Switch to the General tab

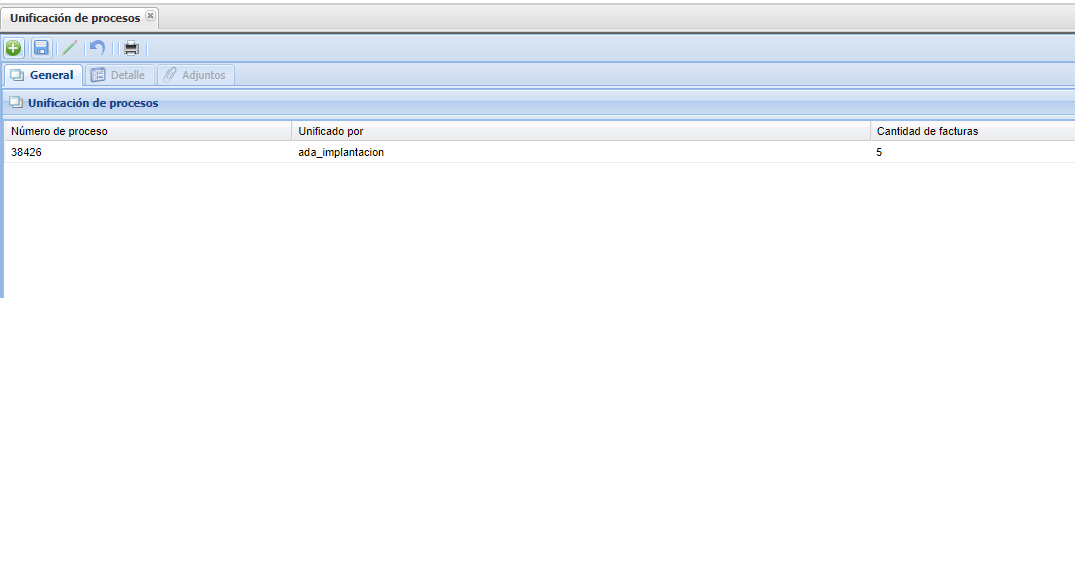tap(43, 75)
